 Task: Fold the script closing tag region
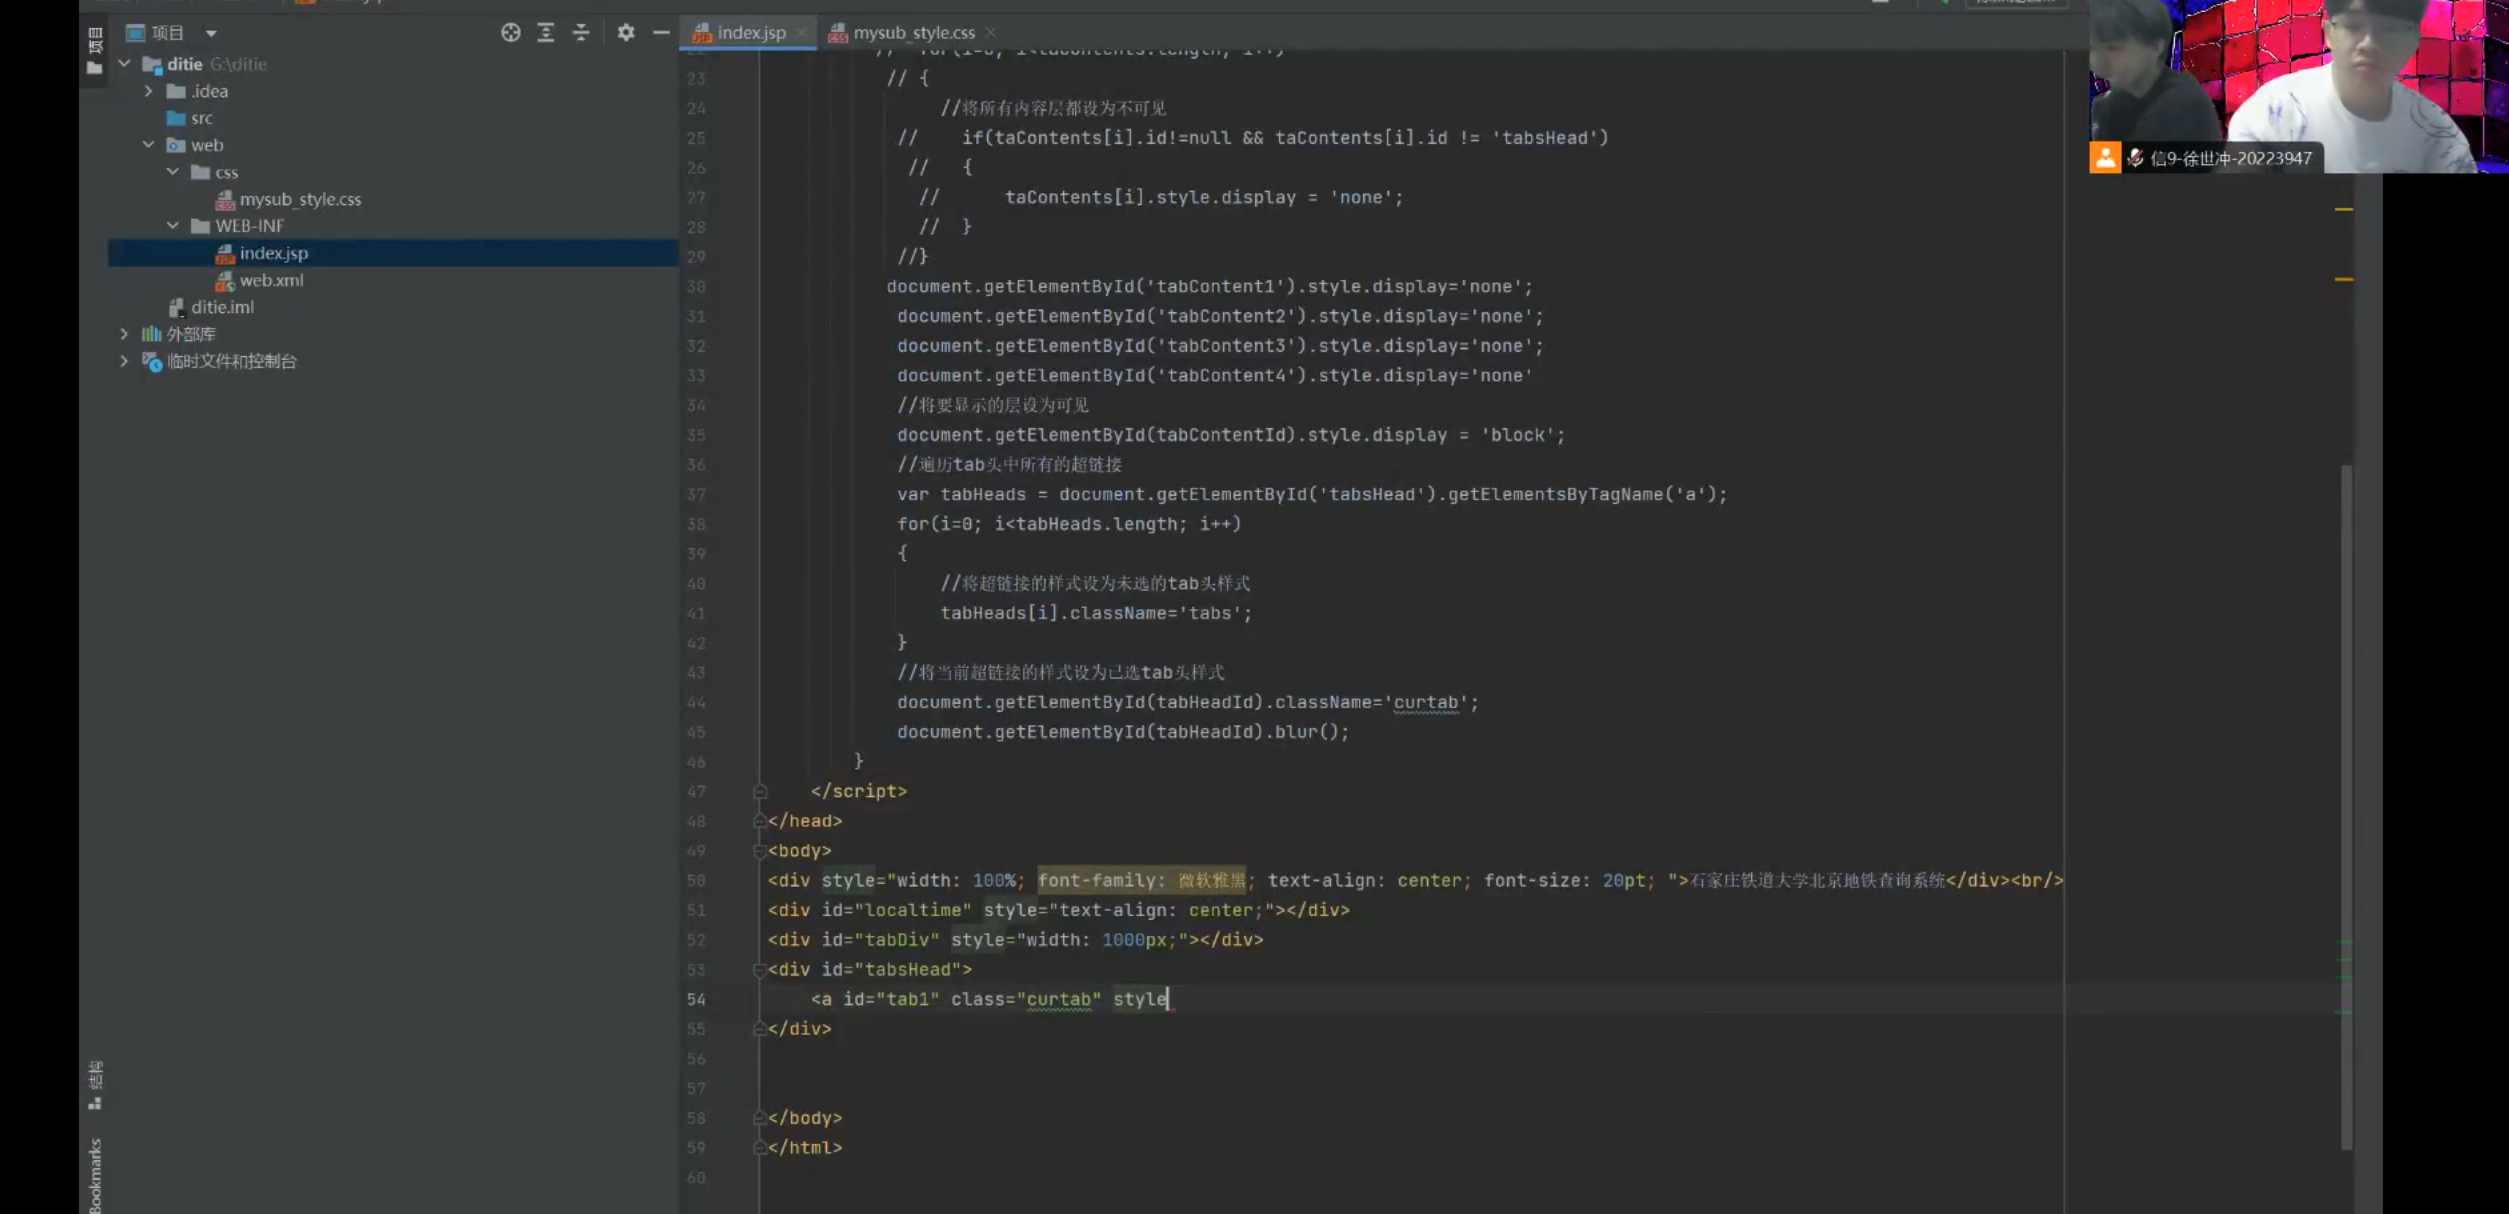tap(760, 792)
